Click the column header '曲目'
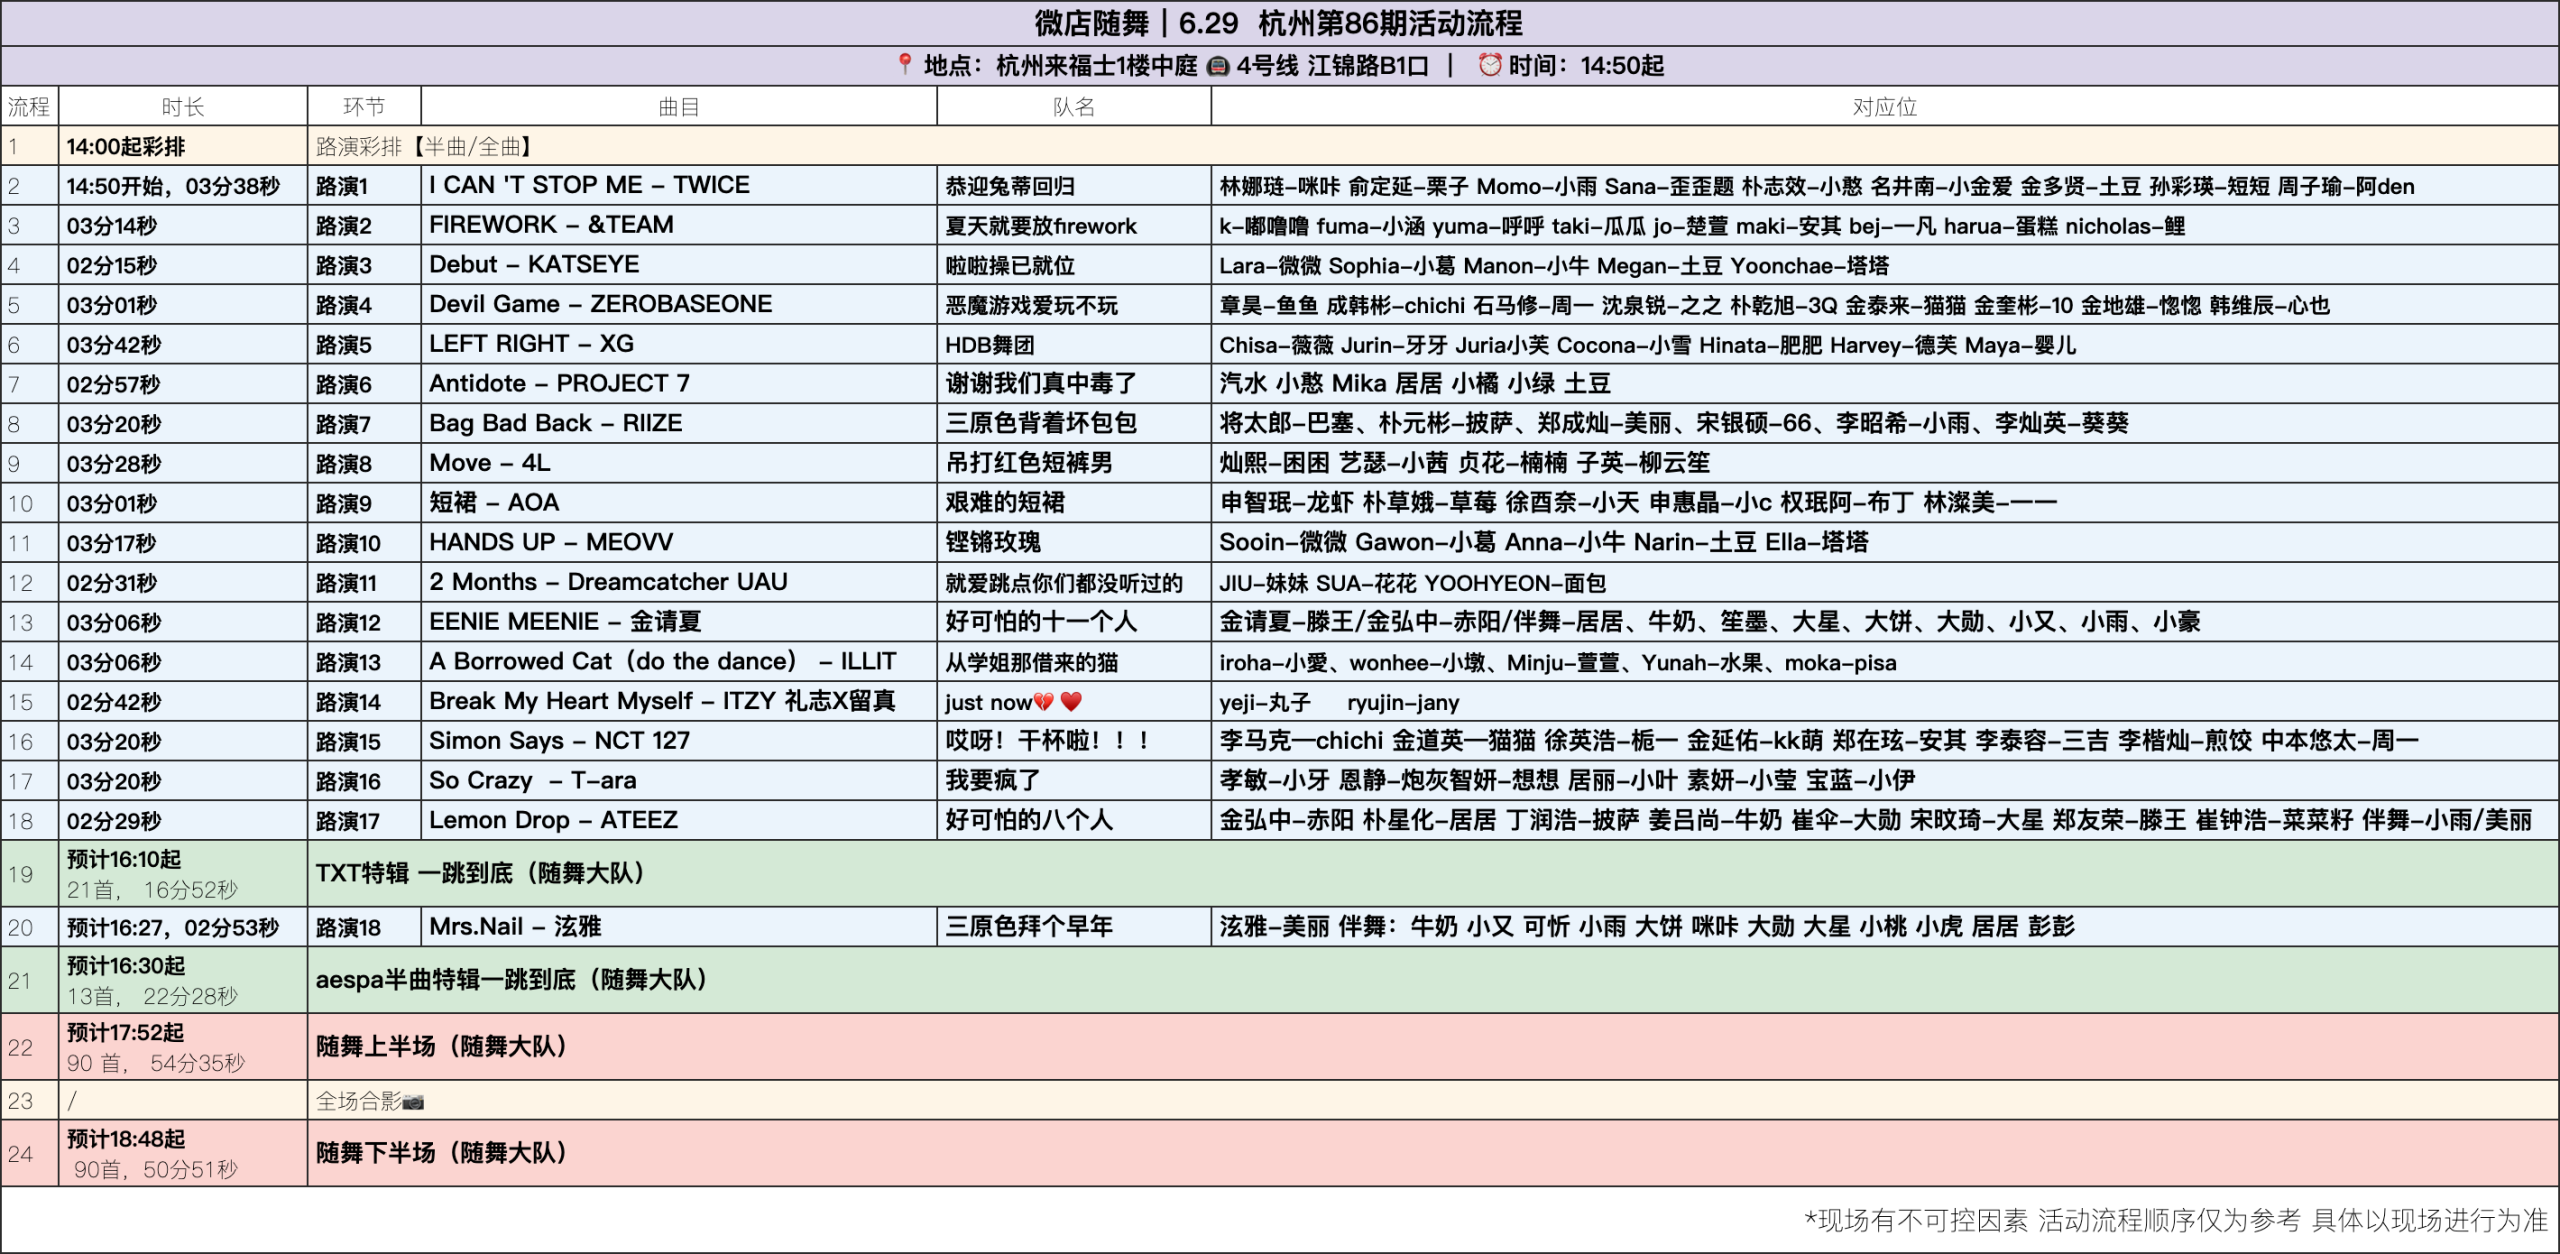 point(679,106)
